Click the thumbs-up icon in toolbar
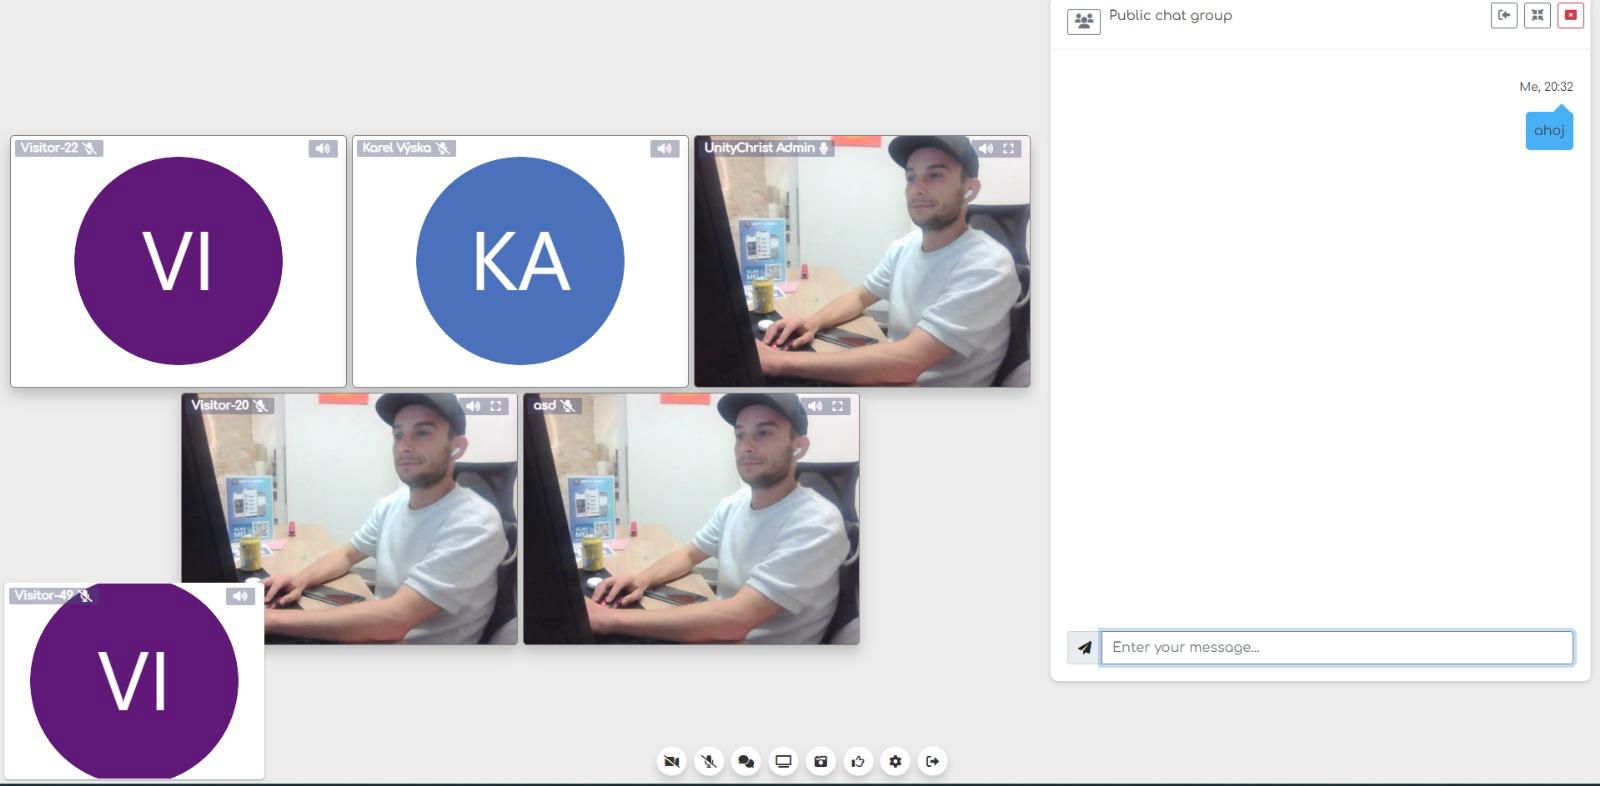This screenshot has height=786, width=1600. point(858,762)
